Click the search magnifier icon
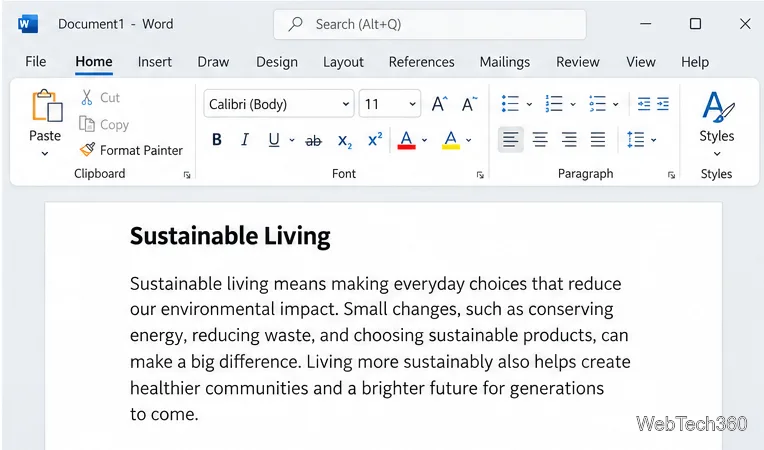Image resolution: width=764 pixels, height=450 pixels. pos(295,24)
